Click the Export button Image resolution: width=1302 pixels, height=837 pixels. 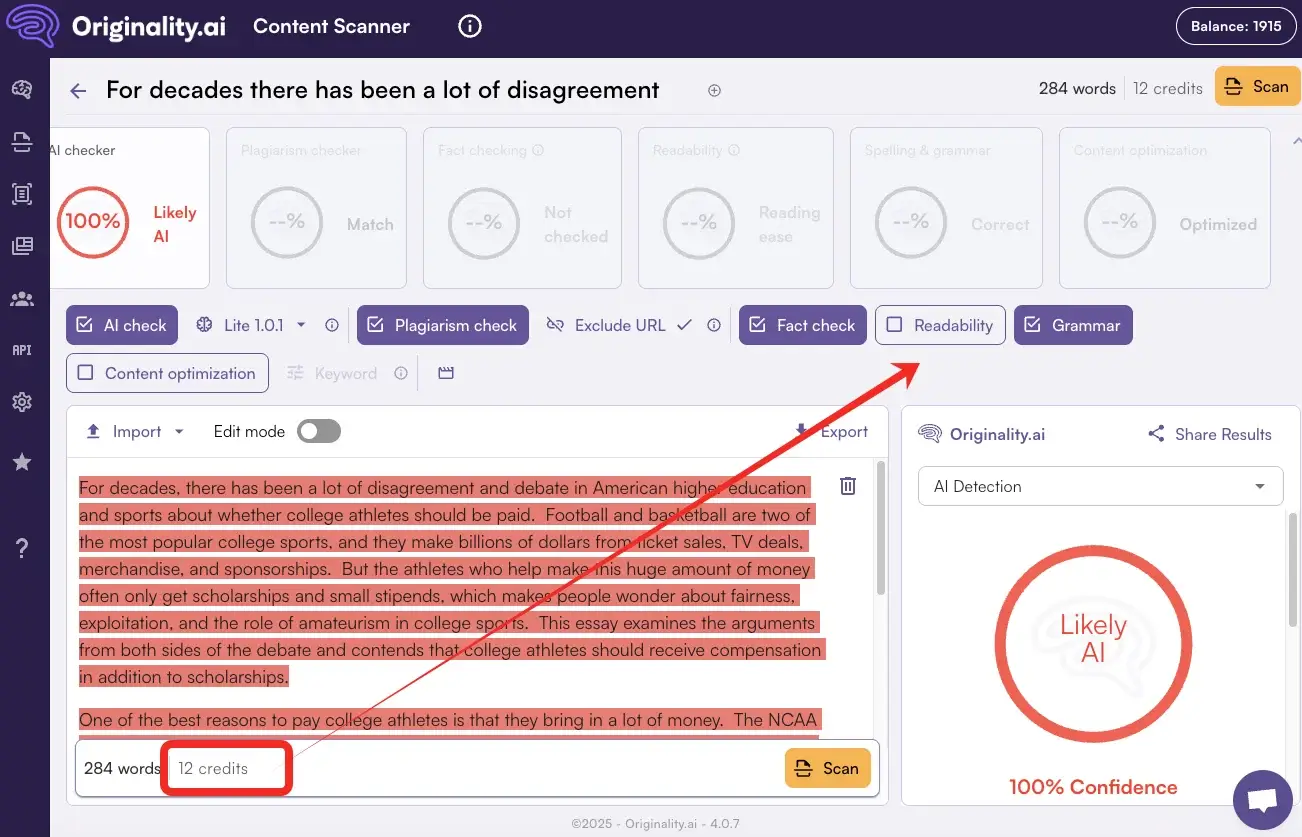click(831, 431)
